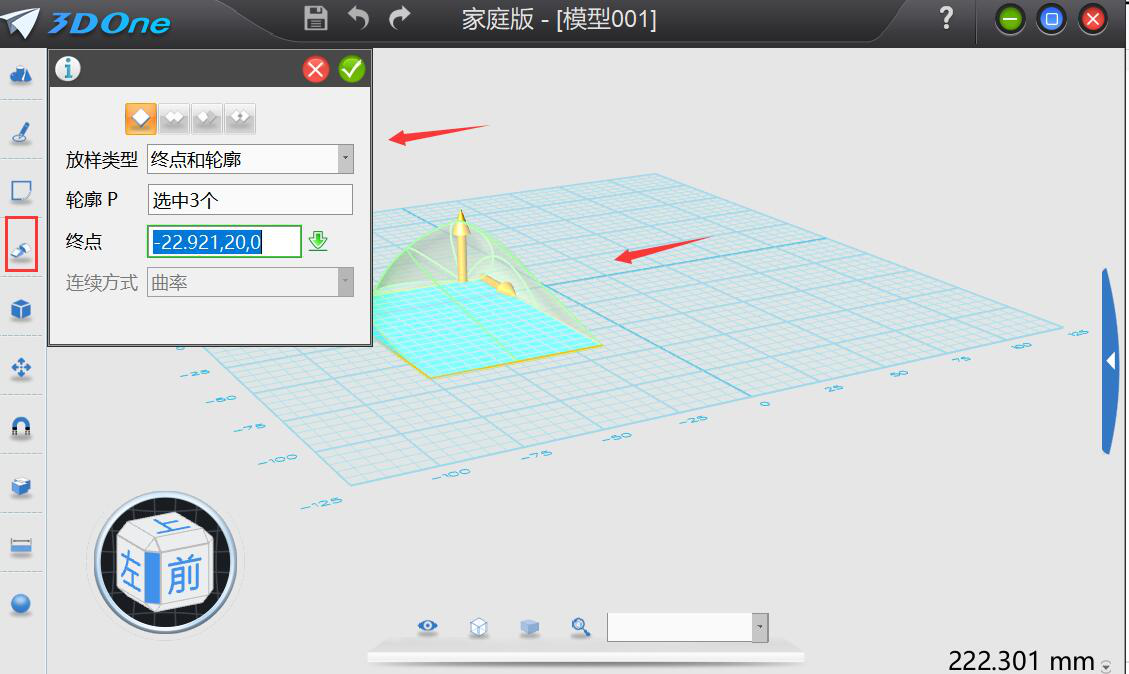Toggle the eye visibility icon at bottom
Screen dimensions: 1129x674
[427, 626]
